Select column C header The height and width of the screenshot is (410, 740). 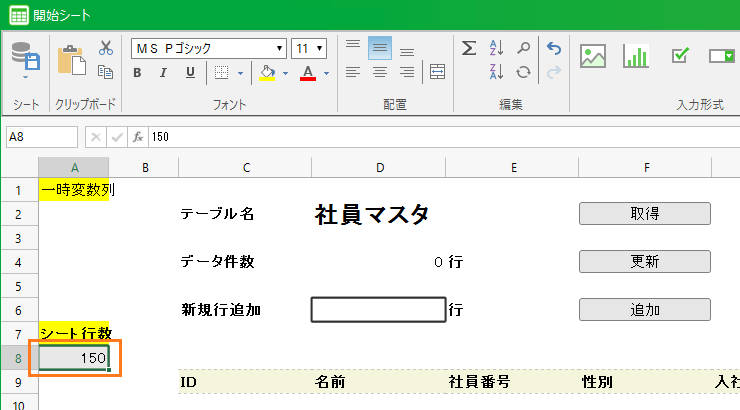(x=245, y=167)
